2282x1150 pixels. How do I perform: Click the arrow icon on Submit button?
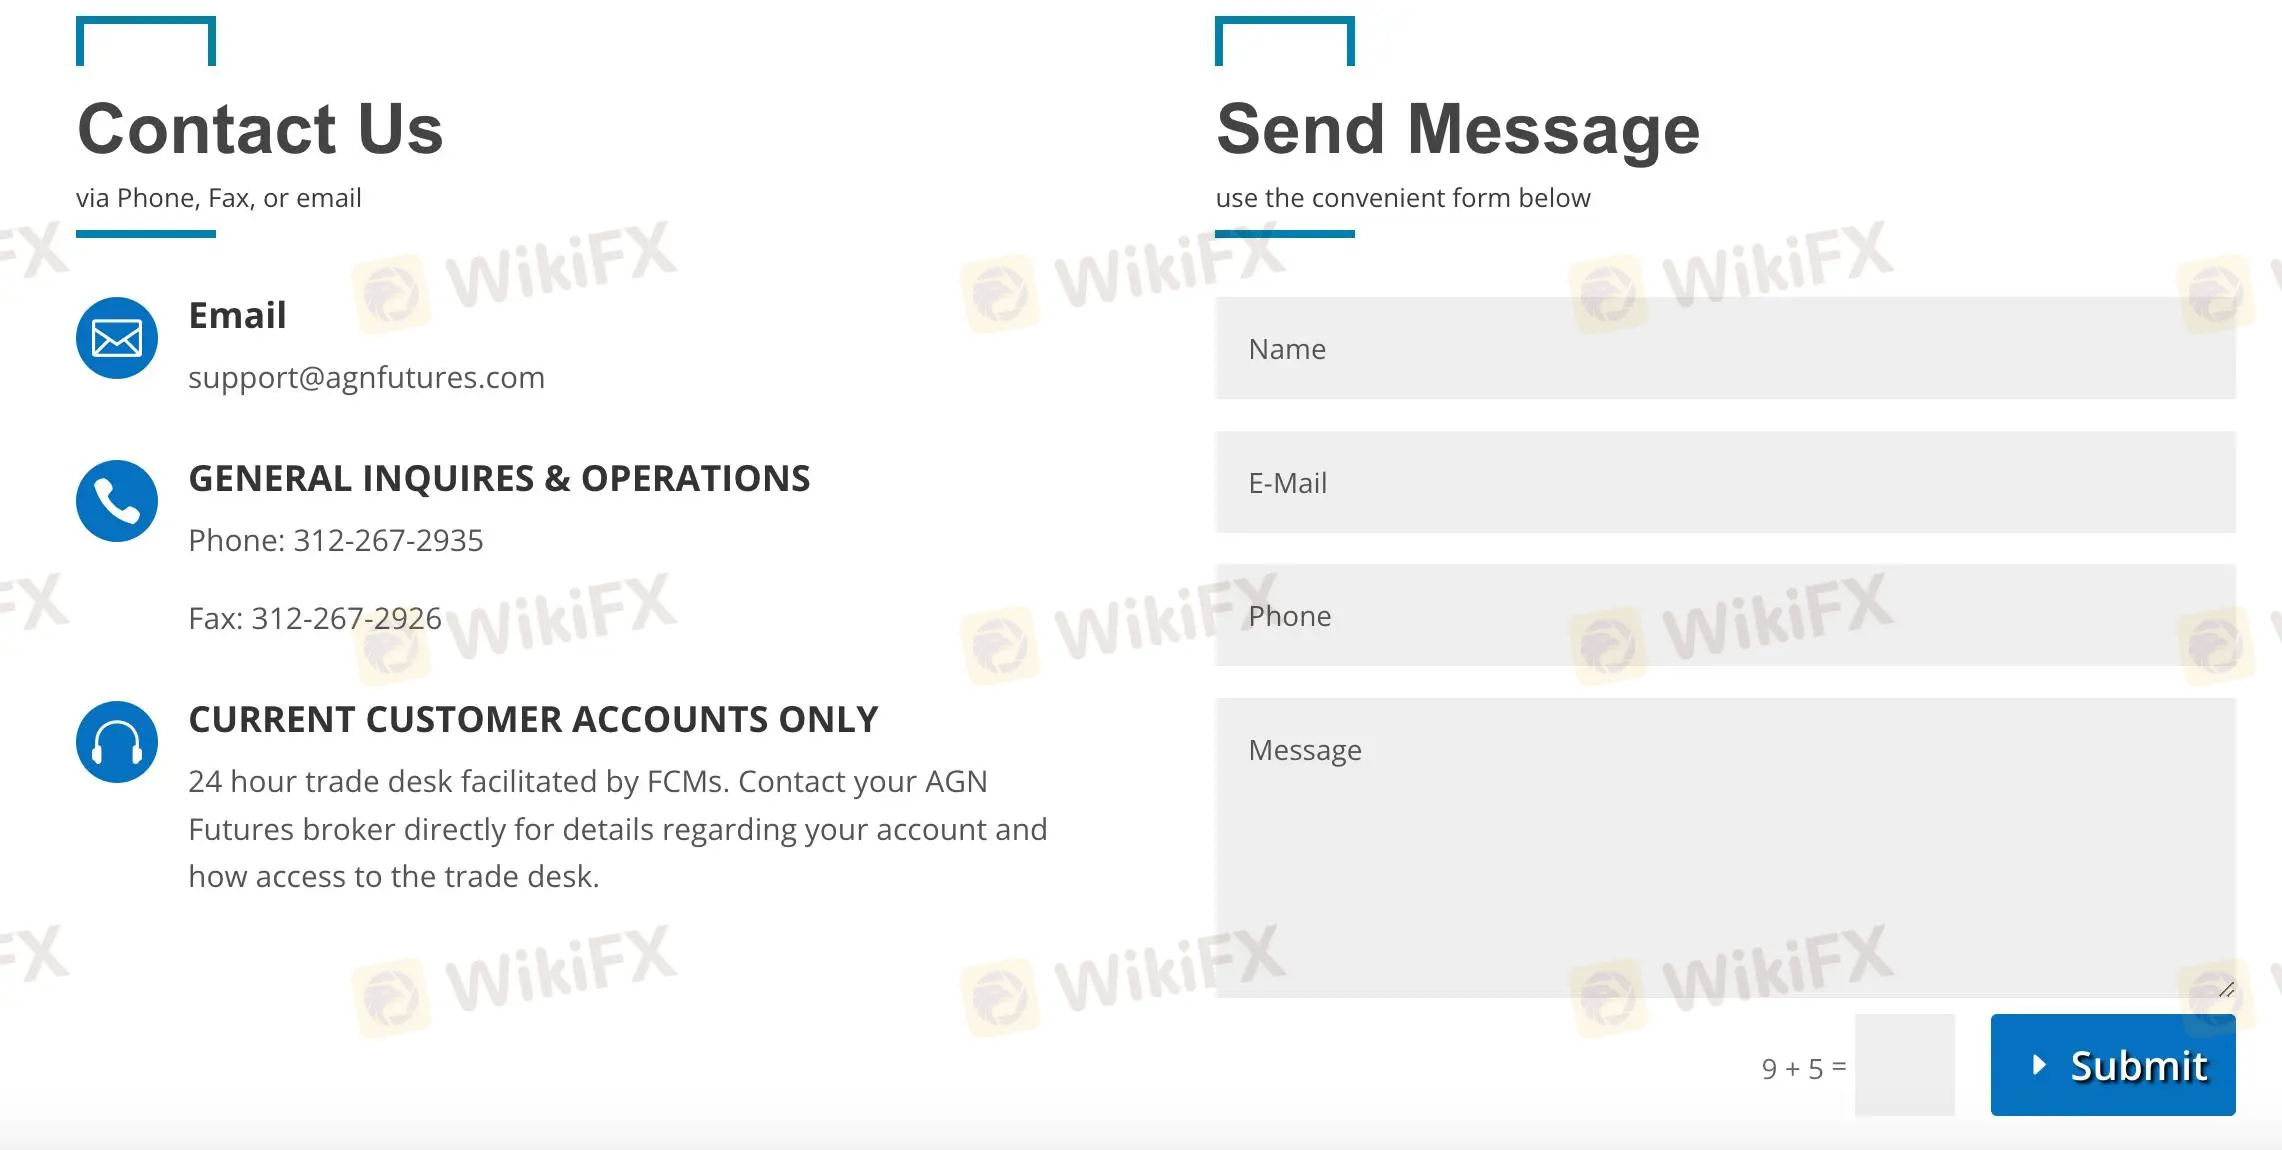pos(2039,1065)
